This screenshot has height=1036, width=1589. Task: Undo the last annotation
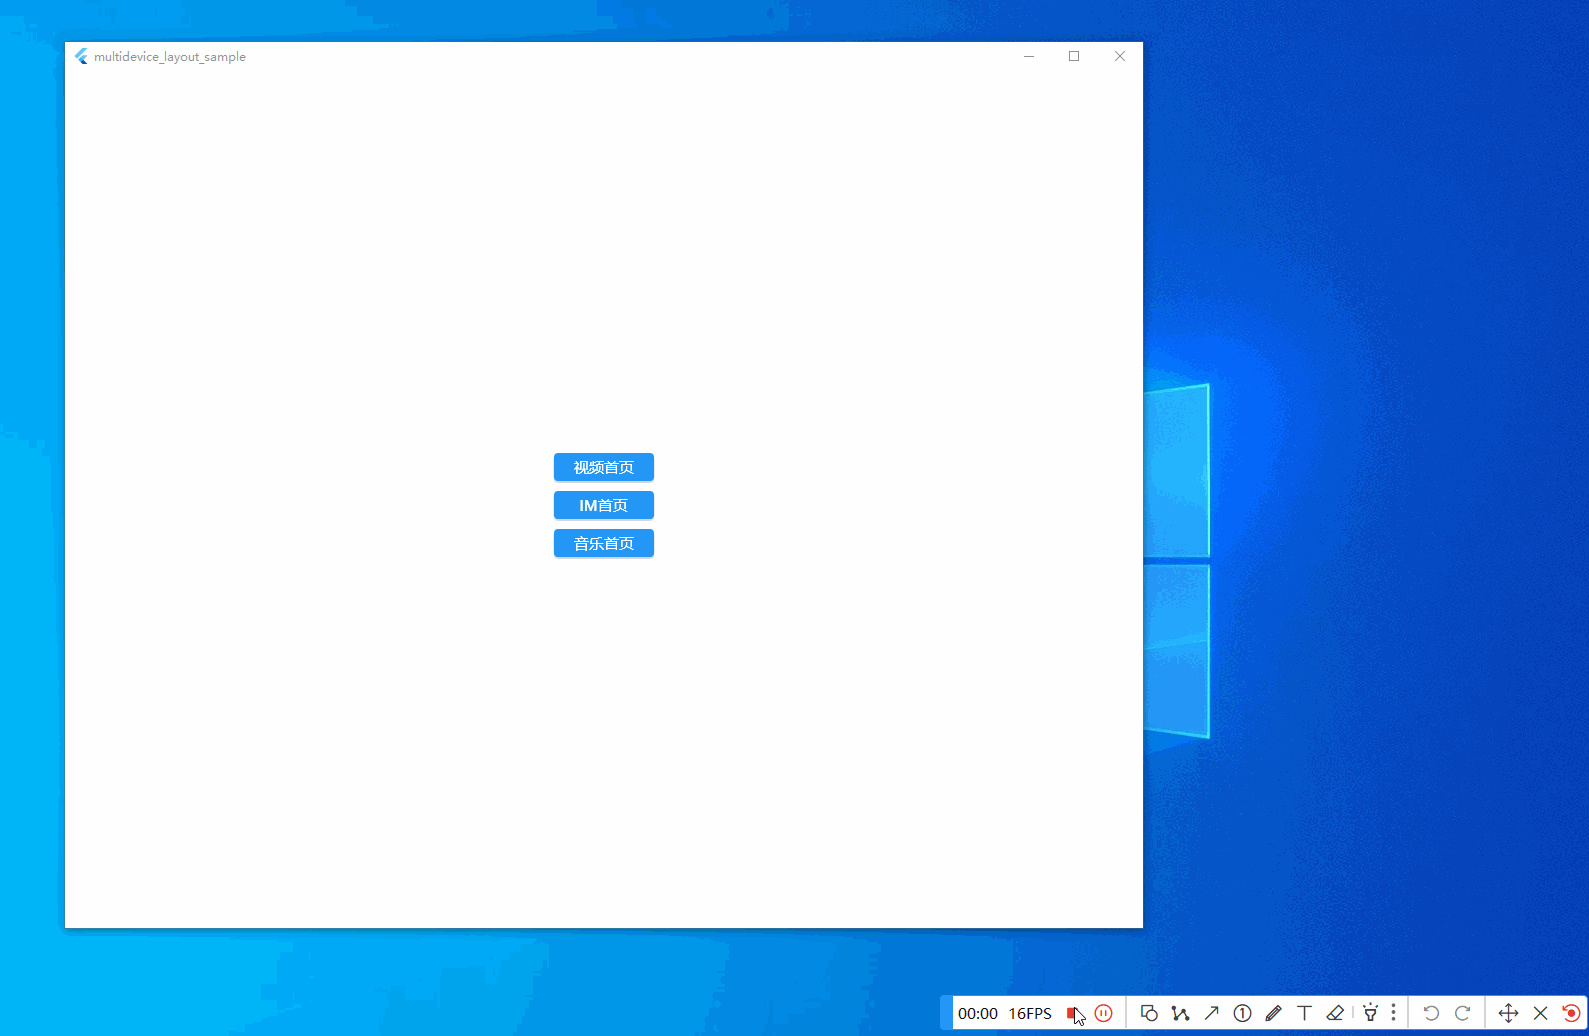click(1431, 1013)
